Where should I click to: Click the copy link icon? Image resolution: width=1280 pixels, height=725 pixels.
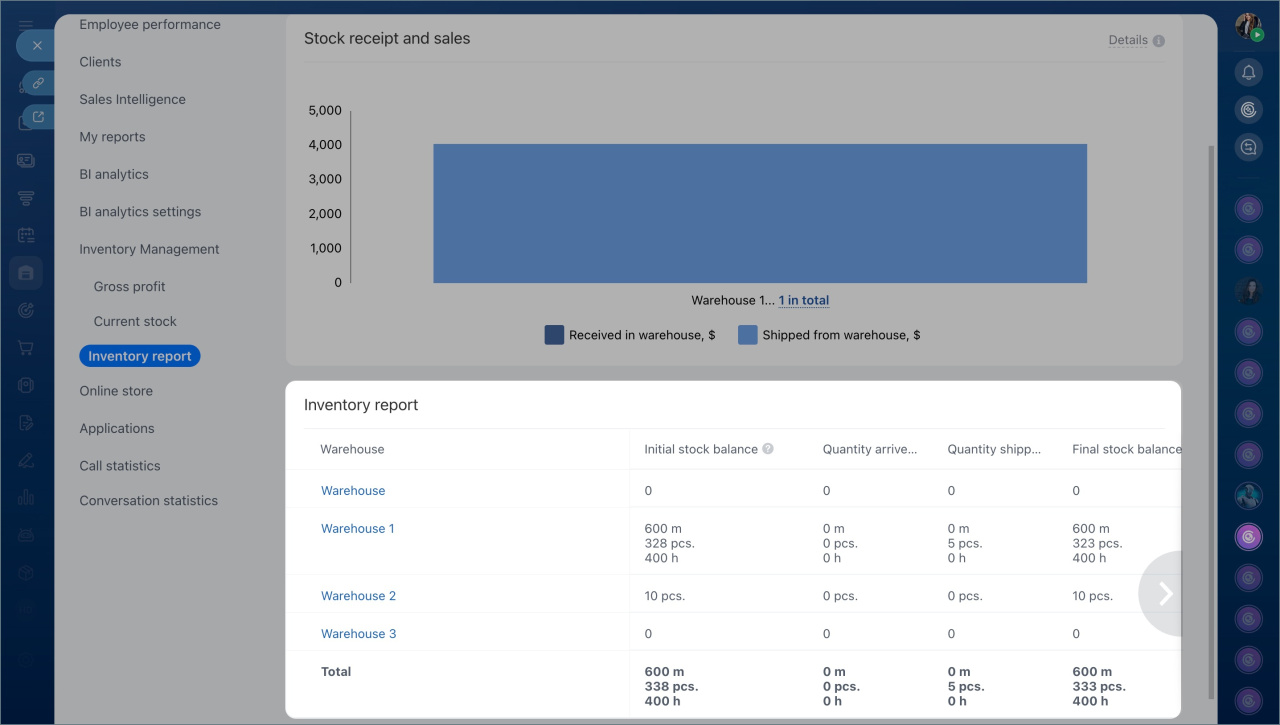point(38,83)
